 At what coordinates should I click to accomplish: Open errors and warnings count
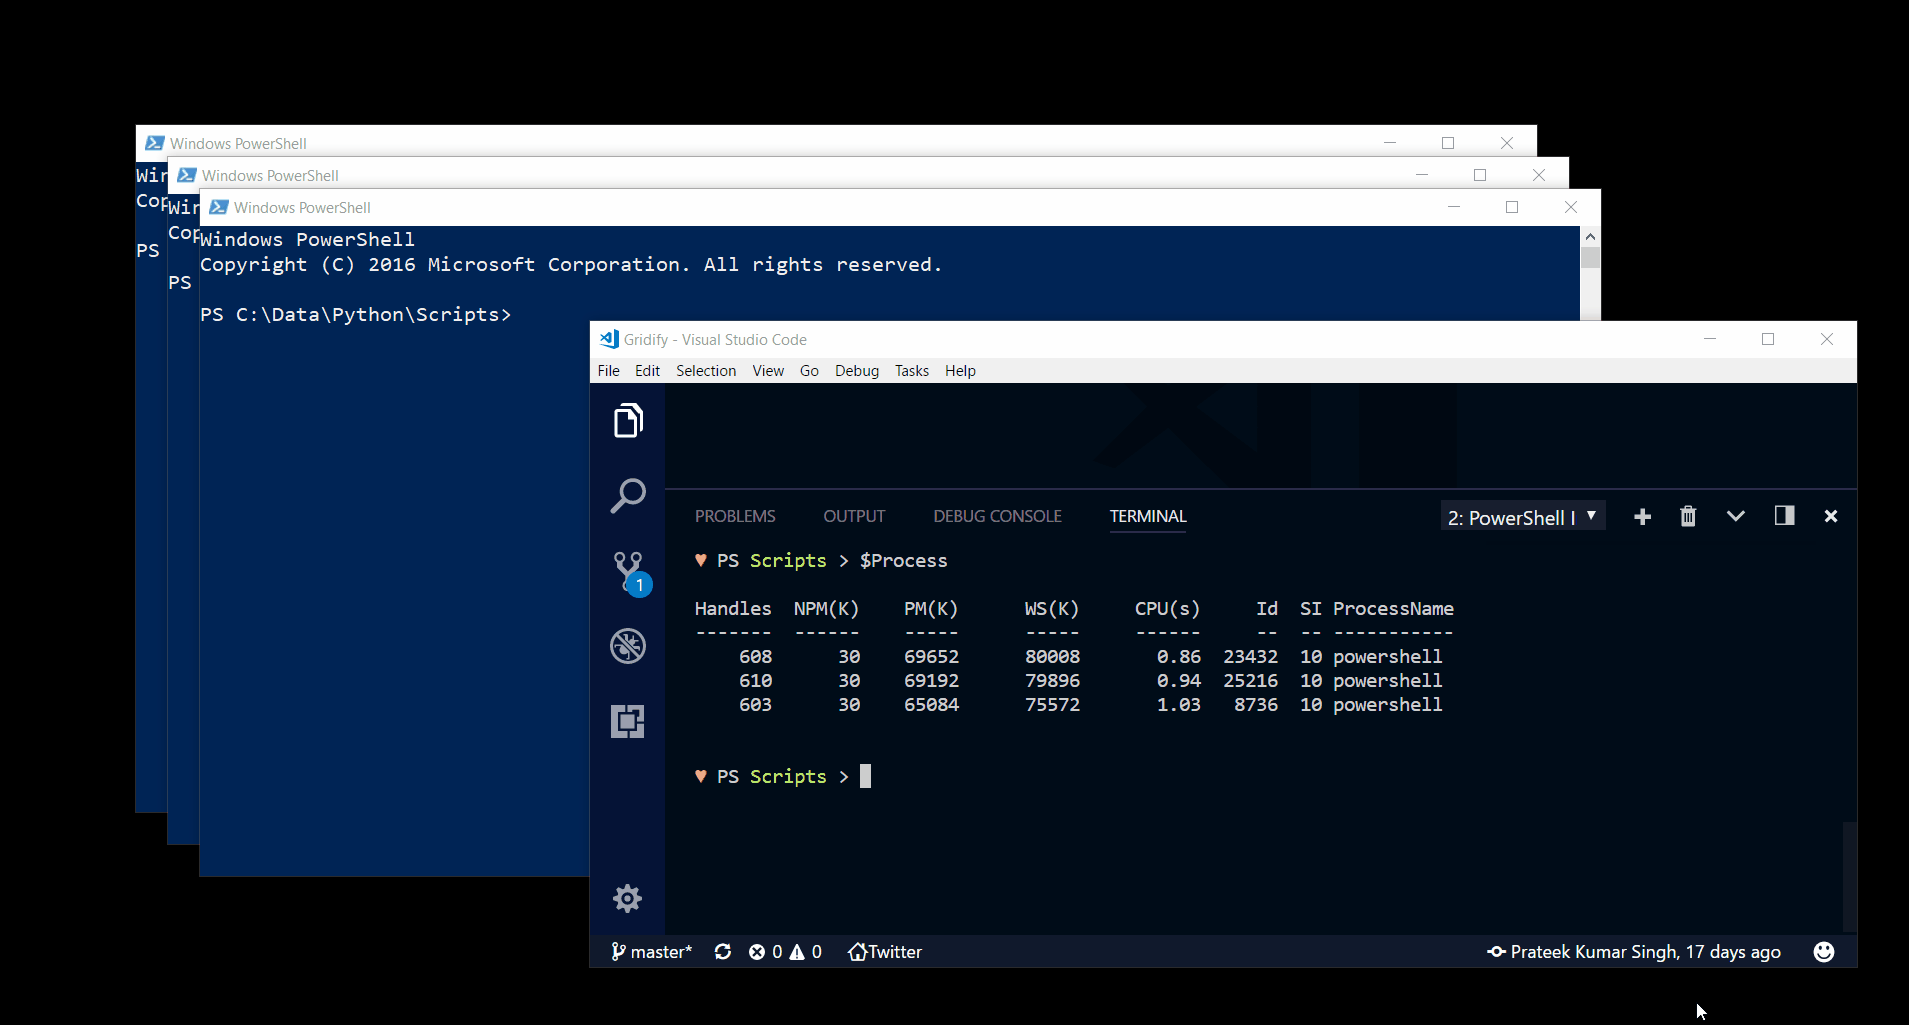pos(786,952)
